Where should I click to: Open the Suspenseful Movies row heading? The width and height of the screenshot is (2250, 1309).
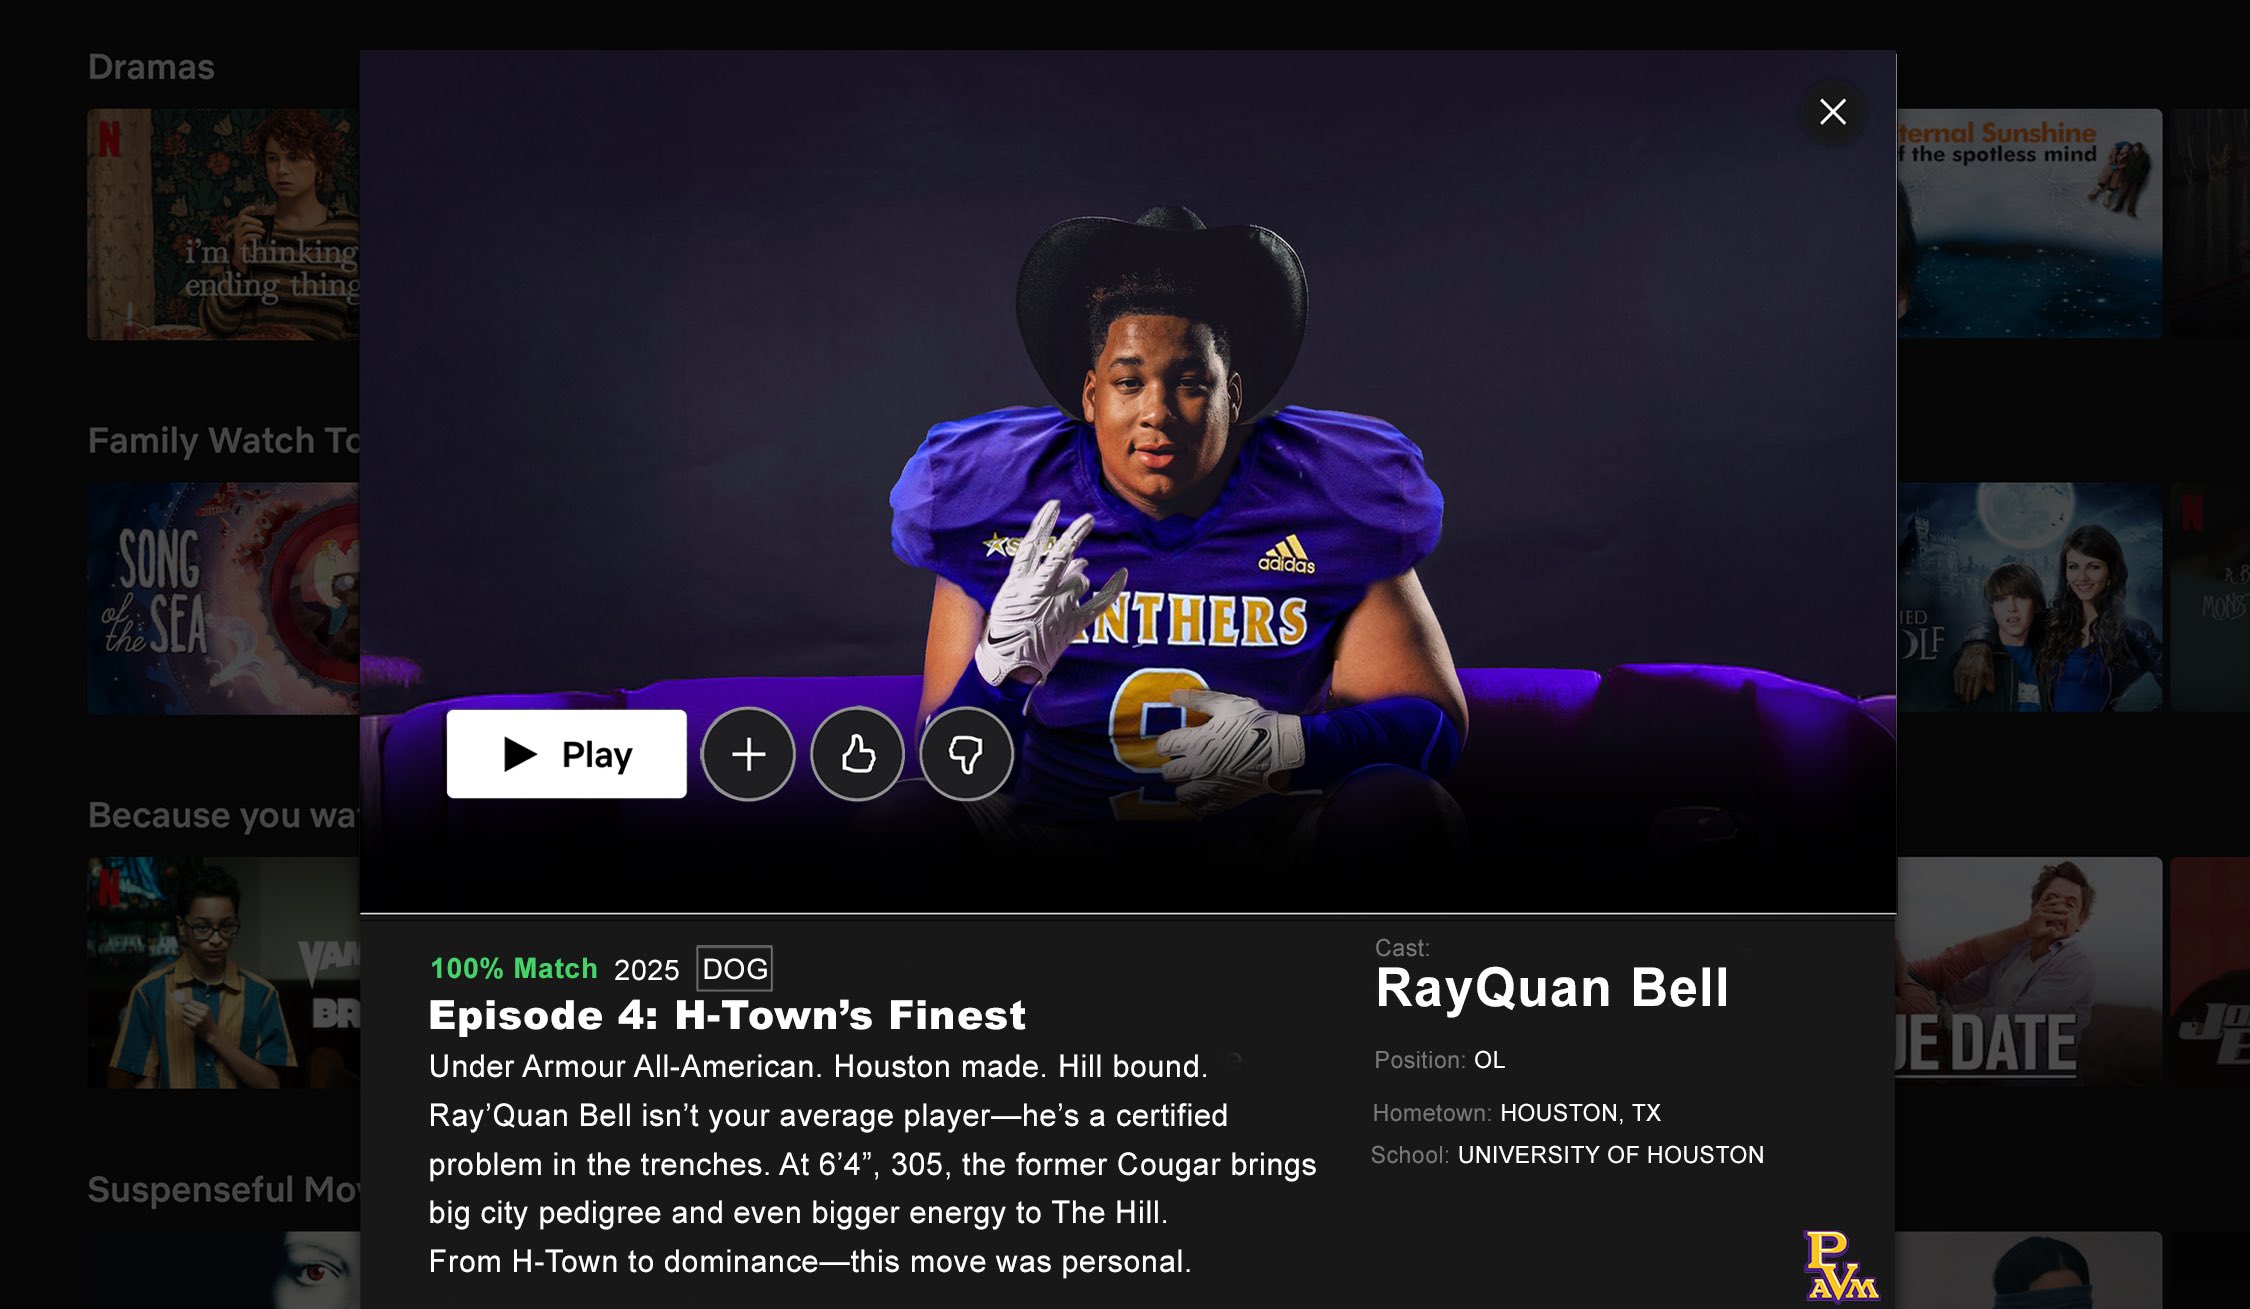click(x=224, y=1189)
